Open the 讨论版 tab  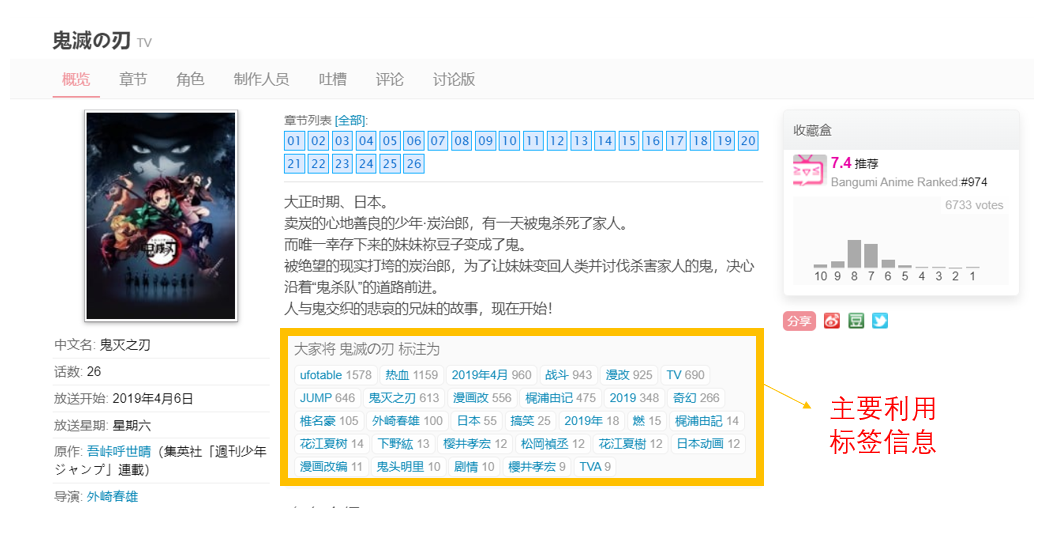point(454,79)
